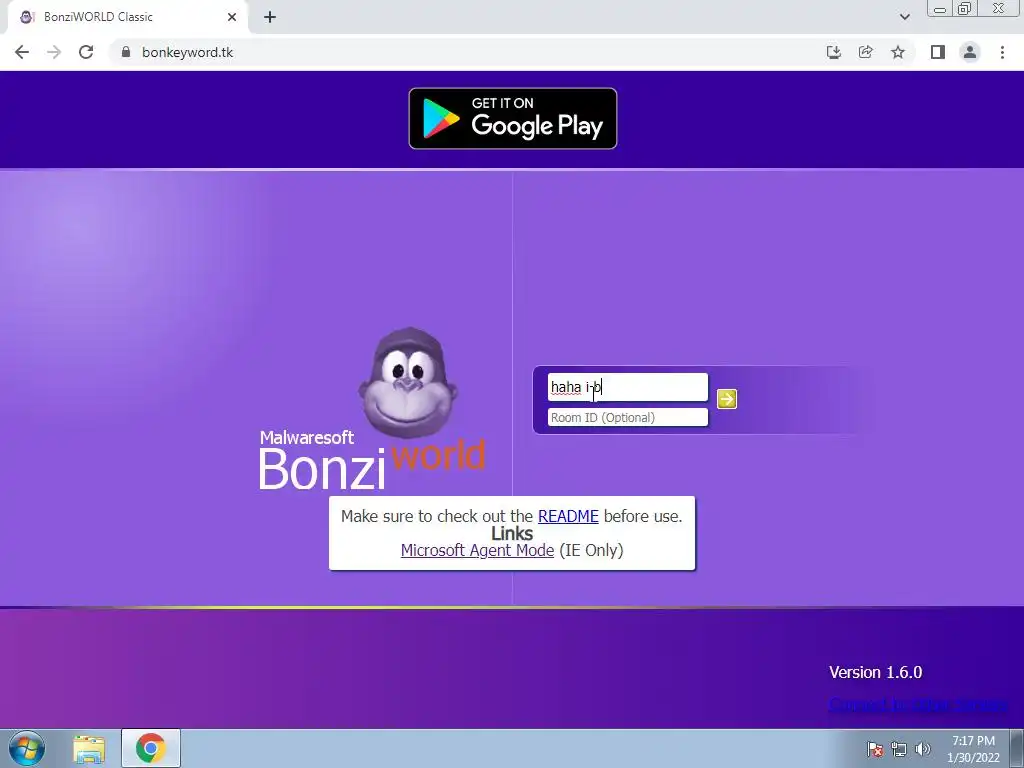Screen dimensions: 1024x768
Task: Minimize the Chrome window
Action: [x=940, y=8]
